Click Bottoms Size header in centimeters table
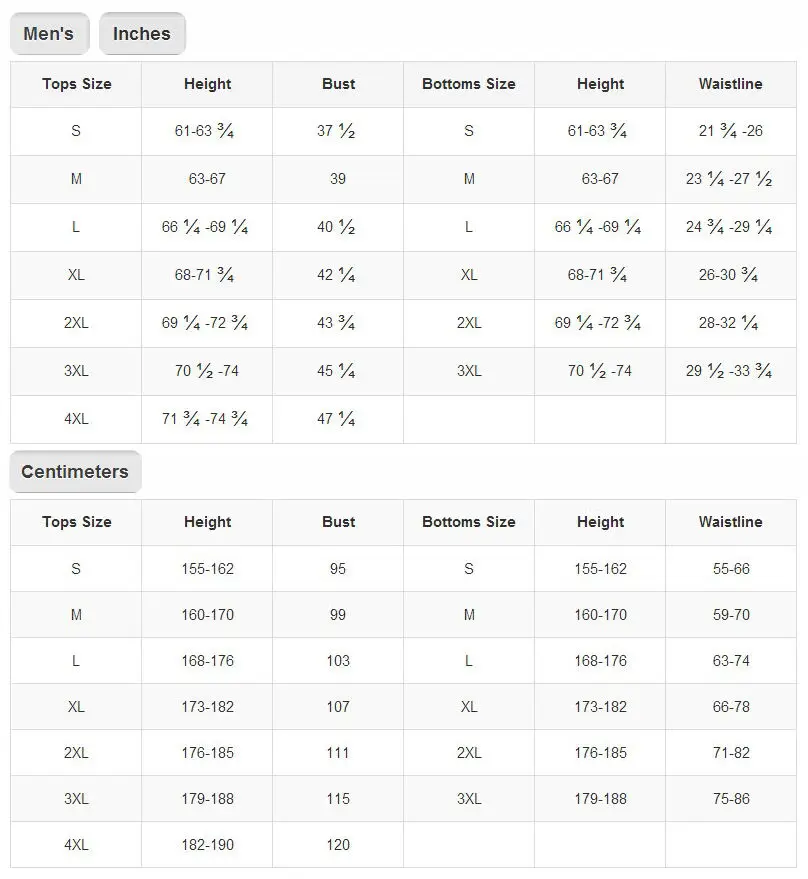Viewport: 808px width, 879px height. (x=469, y=522)
